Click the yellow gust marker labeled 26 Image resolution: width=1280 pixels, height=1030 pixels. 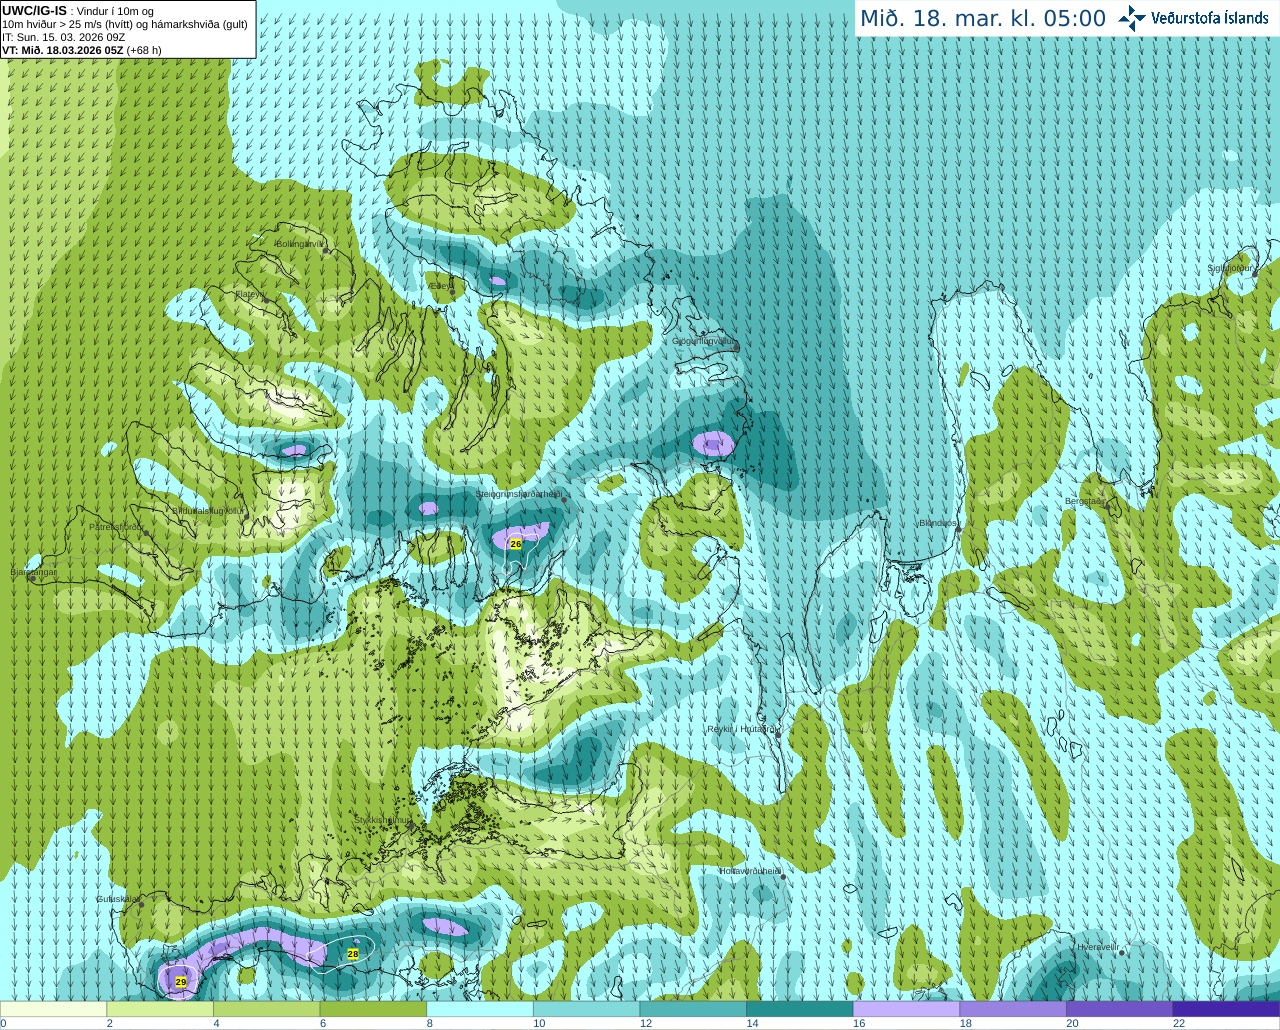515,544
